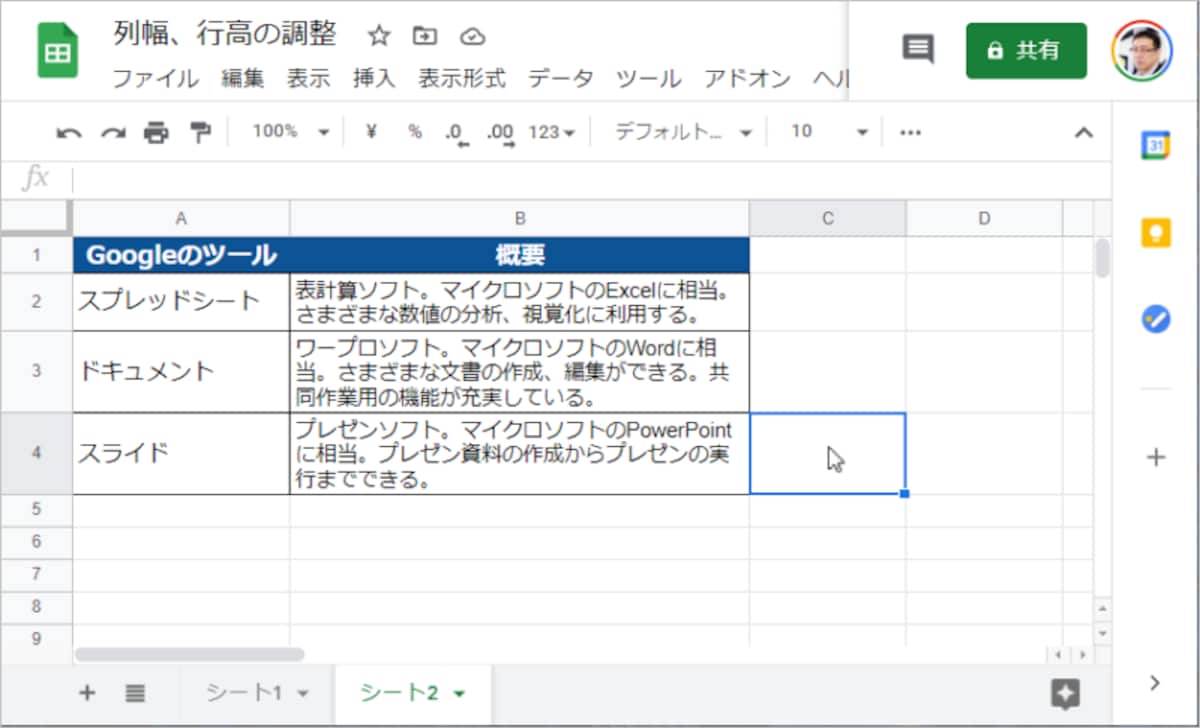Click the Googleのツール header cell
Image resolution: width=1200 pixels, height=728 pixels.
[x=181, y=255]
